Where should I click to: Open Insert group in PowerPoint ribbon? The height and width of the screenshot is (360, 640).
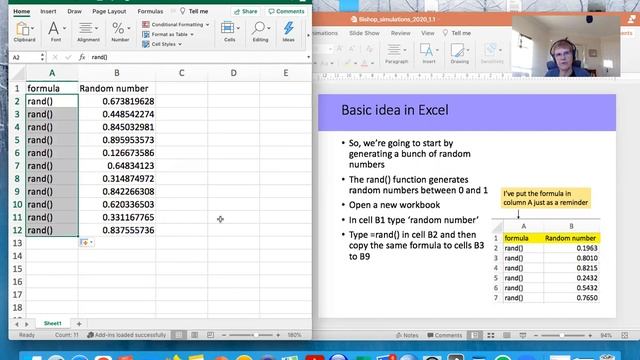pyautogui.click(x=429, y=53)
